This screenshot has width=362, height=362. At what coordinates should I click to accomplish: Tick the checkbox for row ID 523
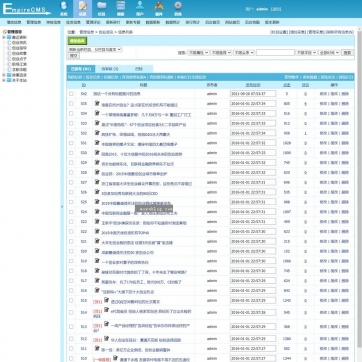[x=71, y=222]
